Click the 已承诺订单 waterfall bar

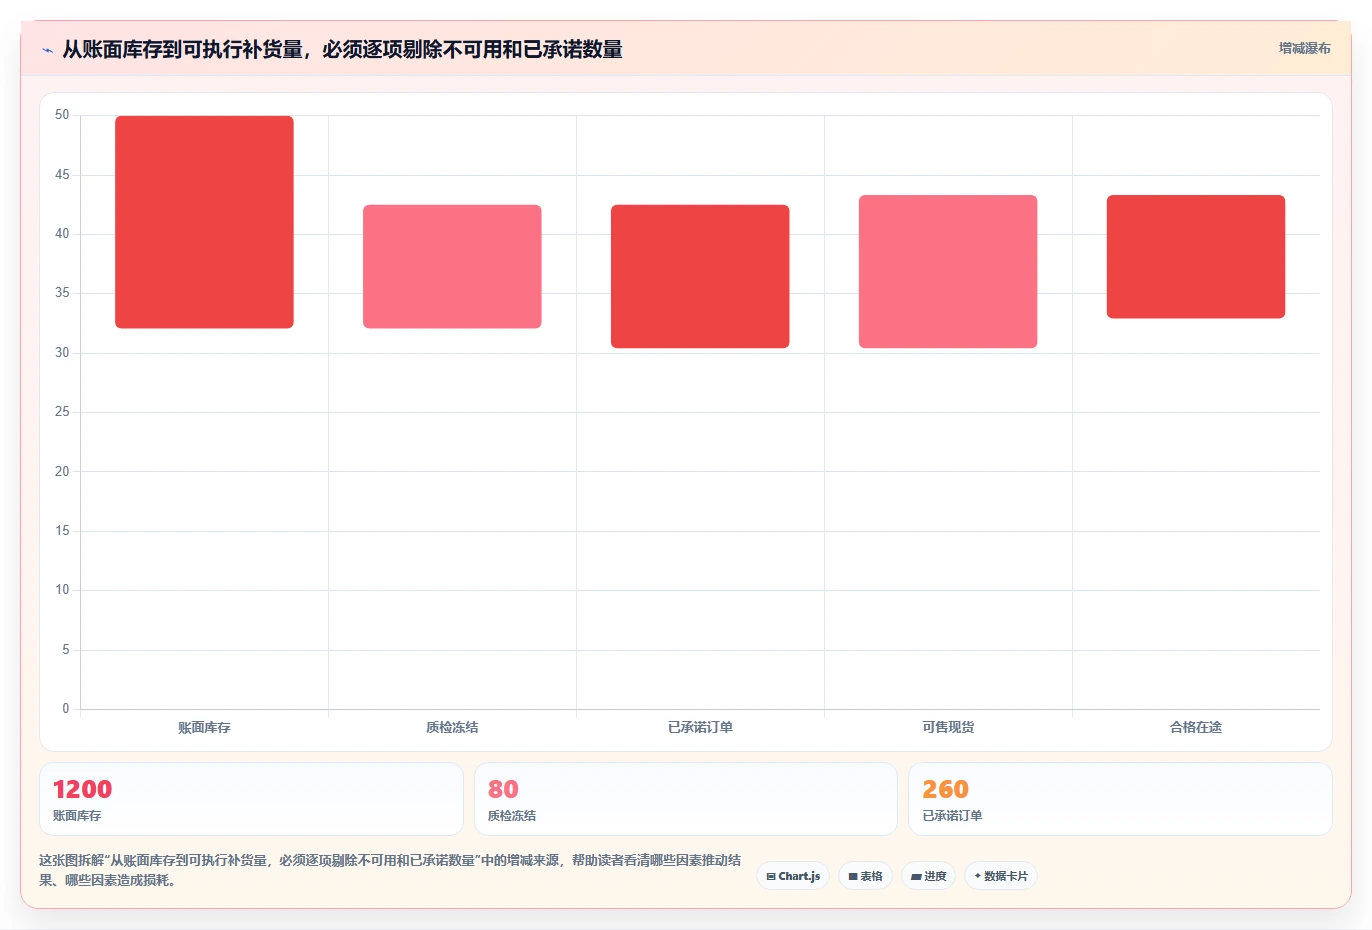(700, 277)
